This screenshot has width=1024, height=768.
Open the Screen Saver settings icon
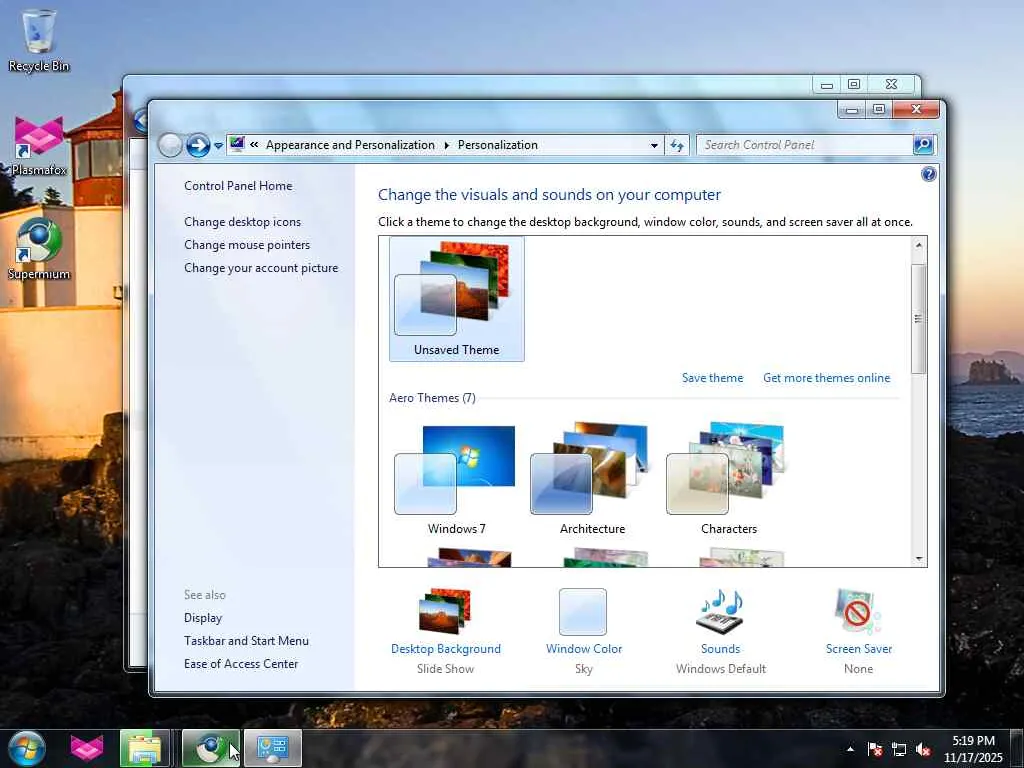coord(858,611)
